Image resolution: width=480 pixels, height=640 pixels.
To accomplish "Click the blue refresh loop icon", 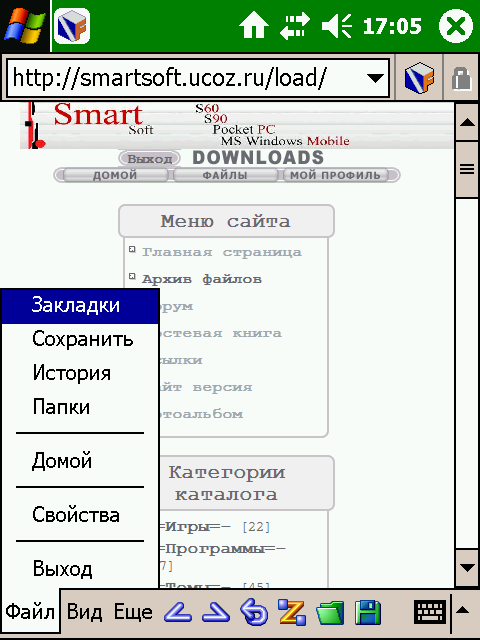I will [x=254, y=612].
